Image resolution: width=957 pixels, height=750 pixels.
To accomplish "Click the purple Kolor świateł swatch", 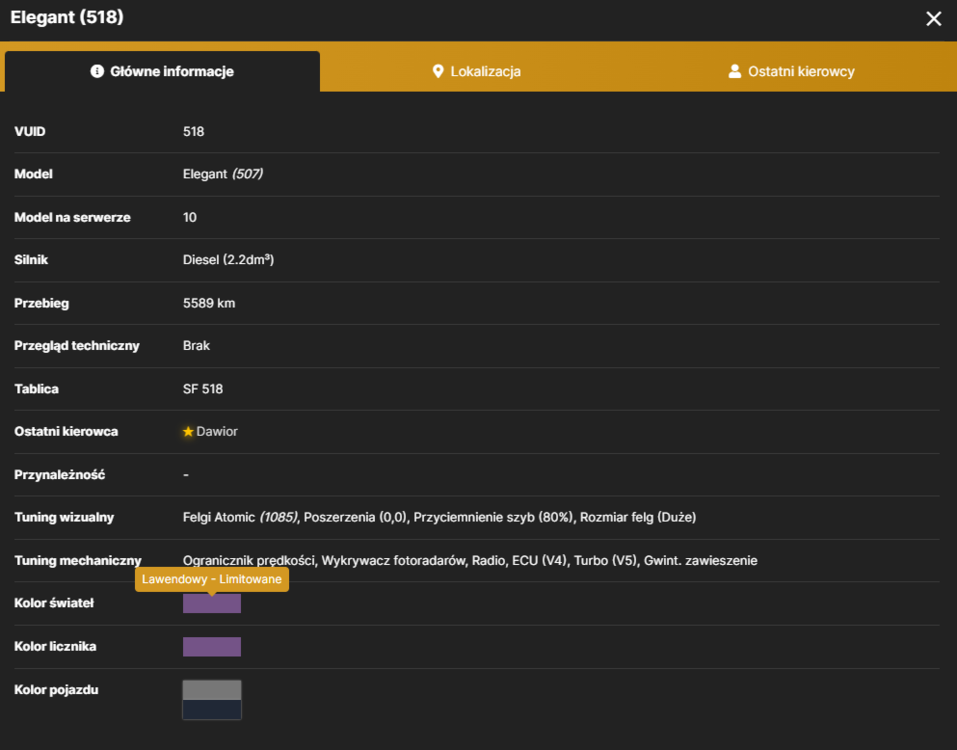I will (212, 604).
